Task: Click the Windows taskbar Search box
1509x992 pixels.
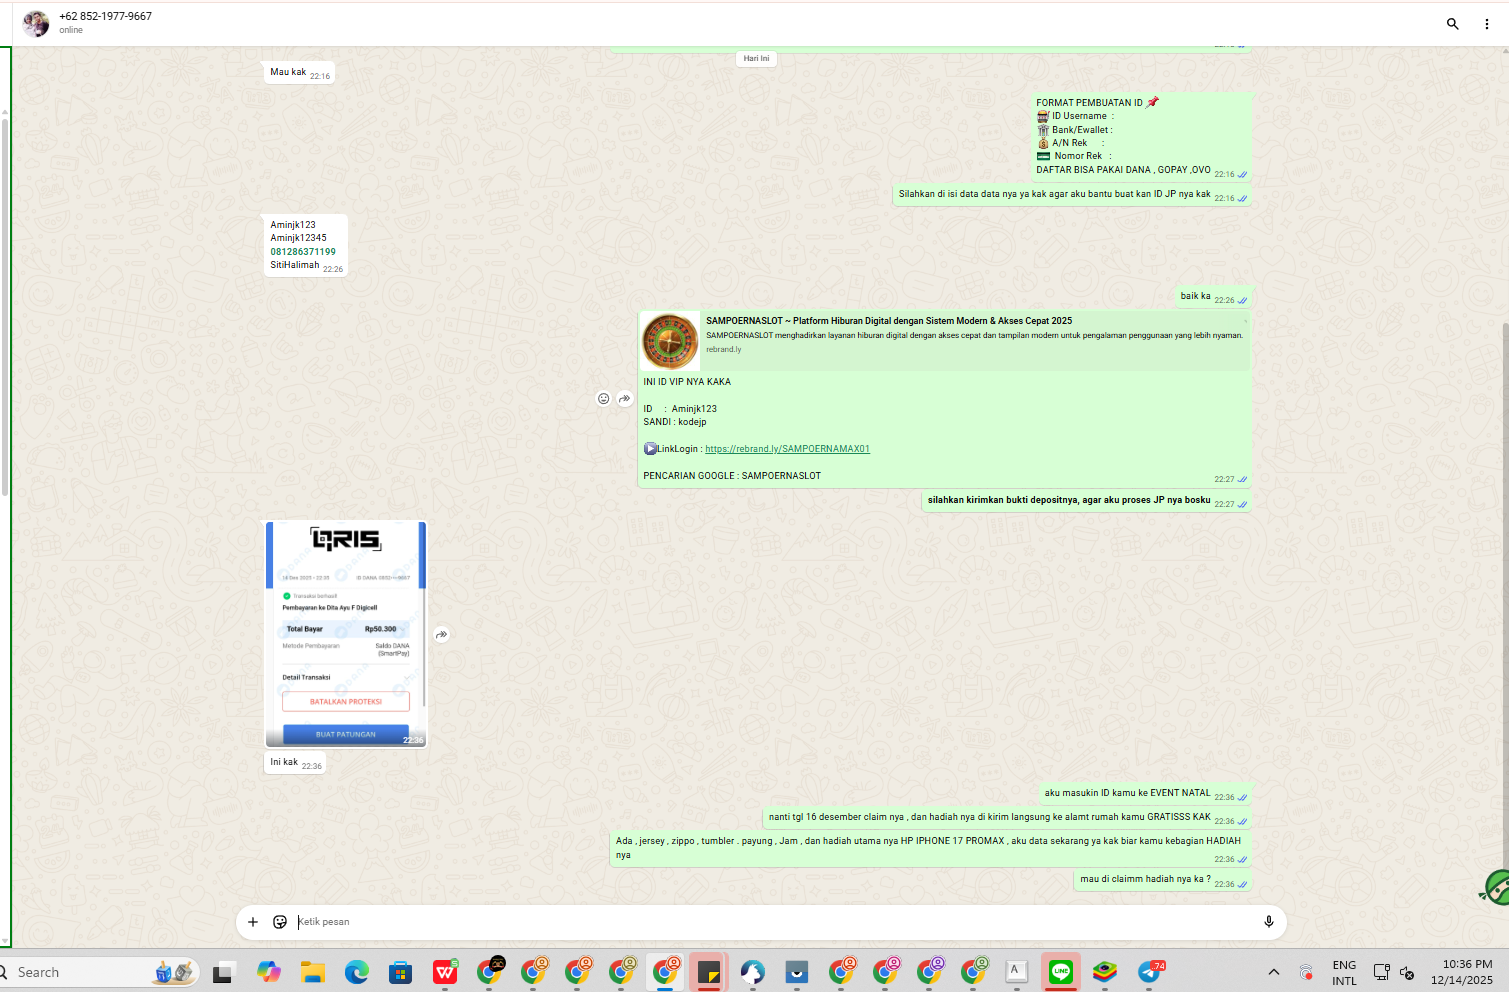Action: (100, 972)
